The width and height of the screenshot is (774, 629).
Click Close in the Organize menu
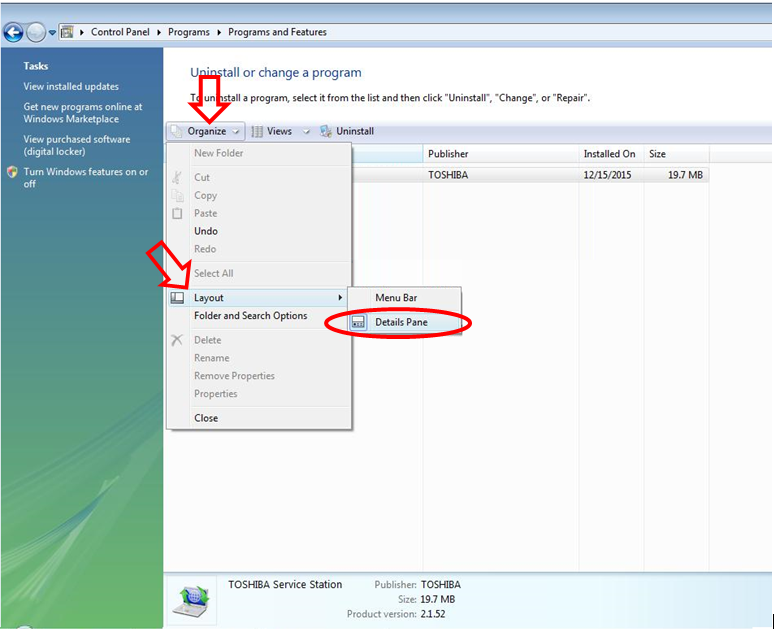click(x=206, y=418)
